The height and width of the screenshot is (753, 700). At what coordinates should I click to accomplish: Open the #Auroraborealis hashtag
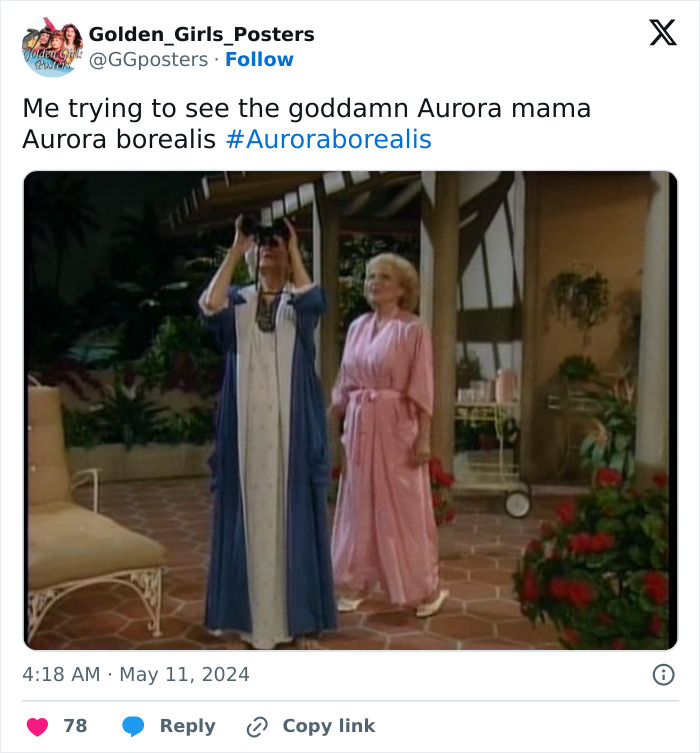click(329, 139)
